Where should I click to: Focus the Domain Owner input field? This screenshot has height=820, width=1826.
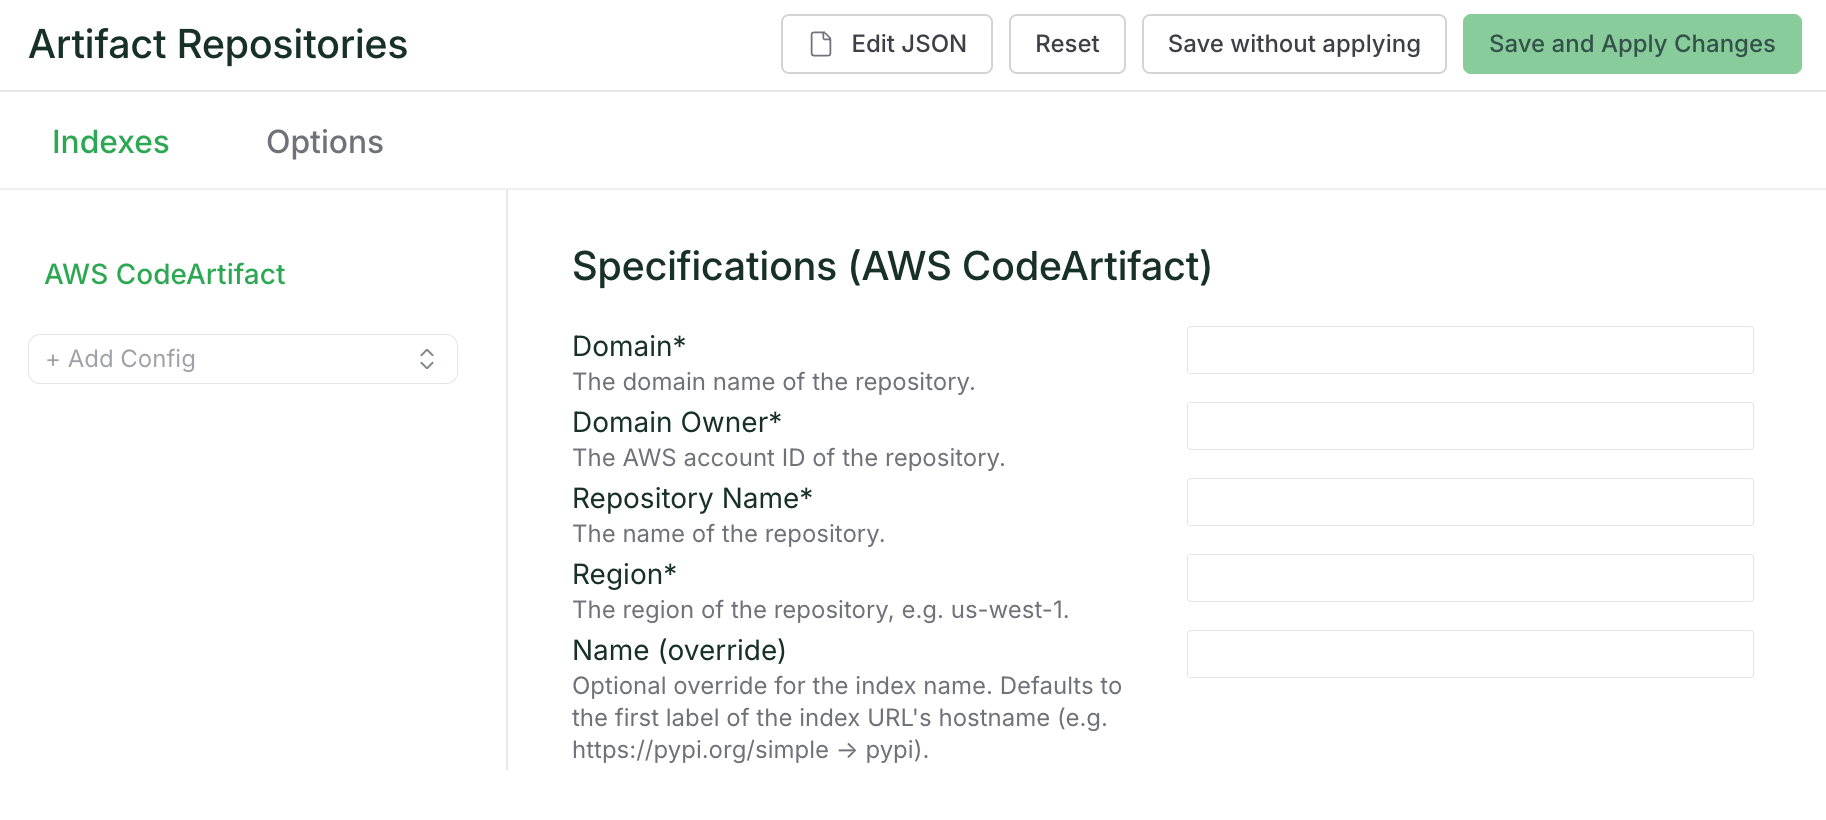click(1470, 426)
